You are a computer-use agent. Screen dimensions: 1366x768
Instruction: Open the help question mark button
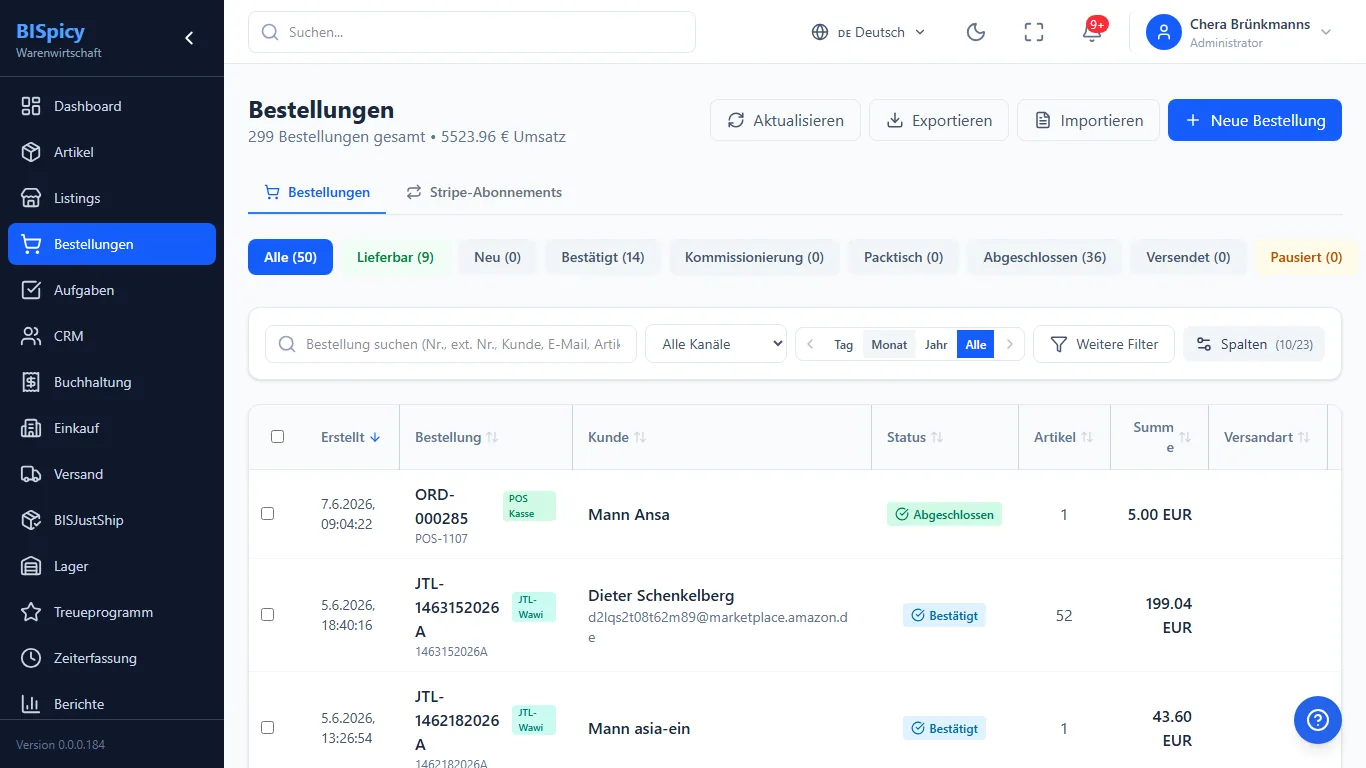(1318, 720)
